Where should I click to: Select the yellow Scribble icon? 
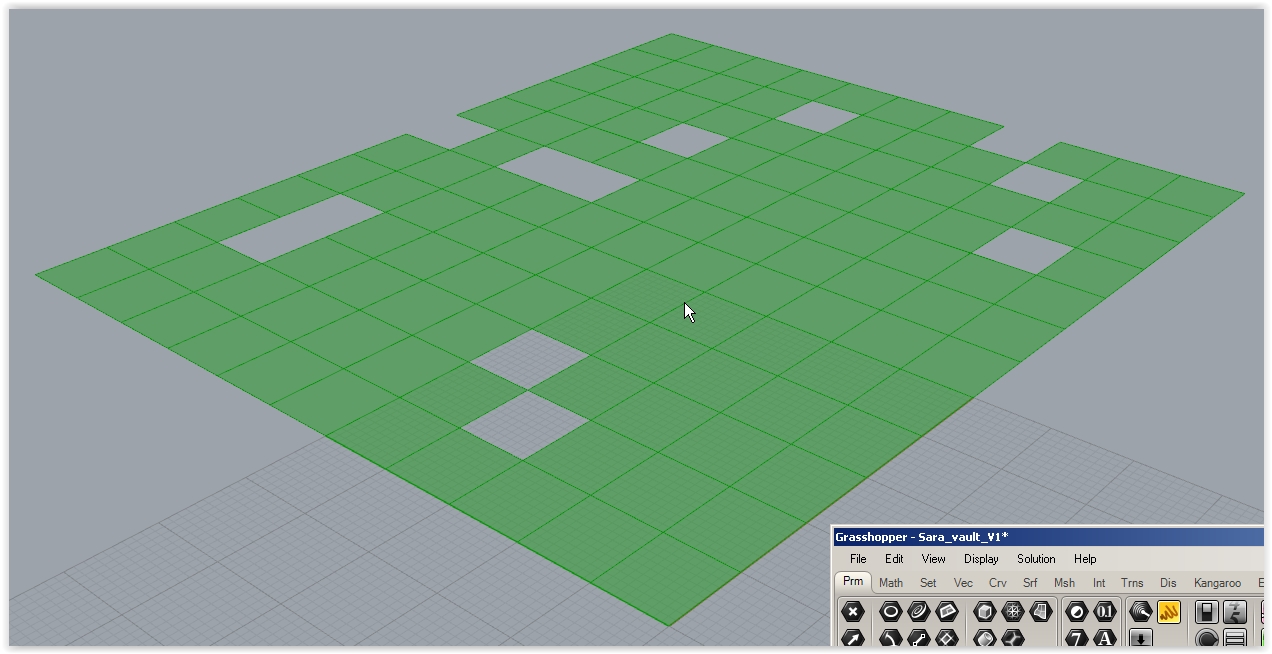[1169, 611]
